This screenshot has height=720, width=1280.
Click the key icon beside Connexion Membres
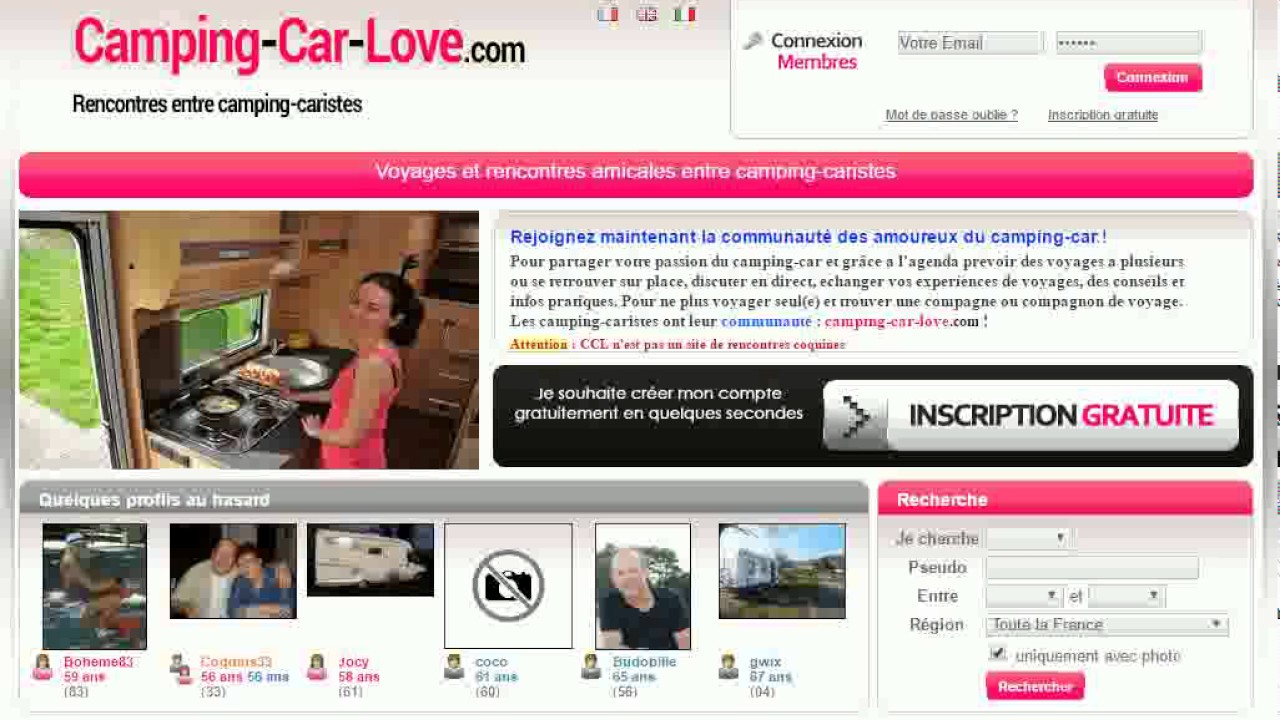click(x=753, y=41)
